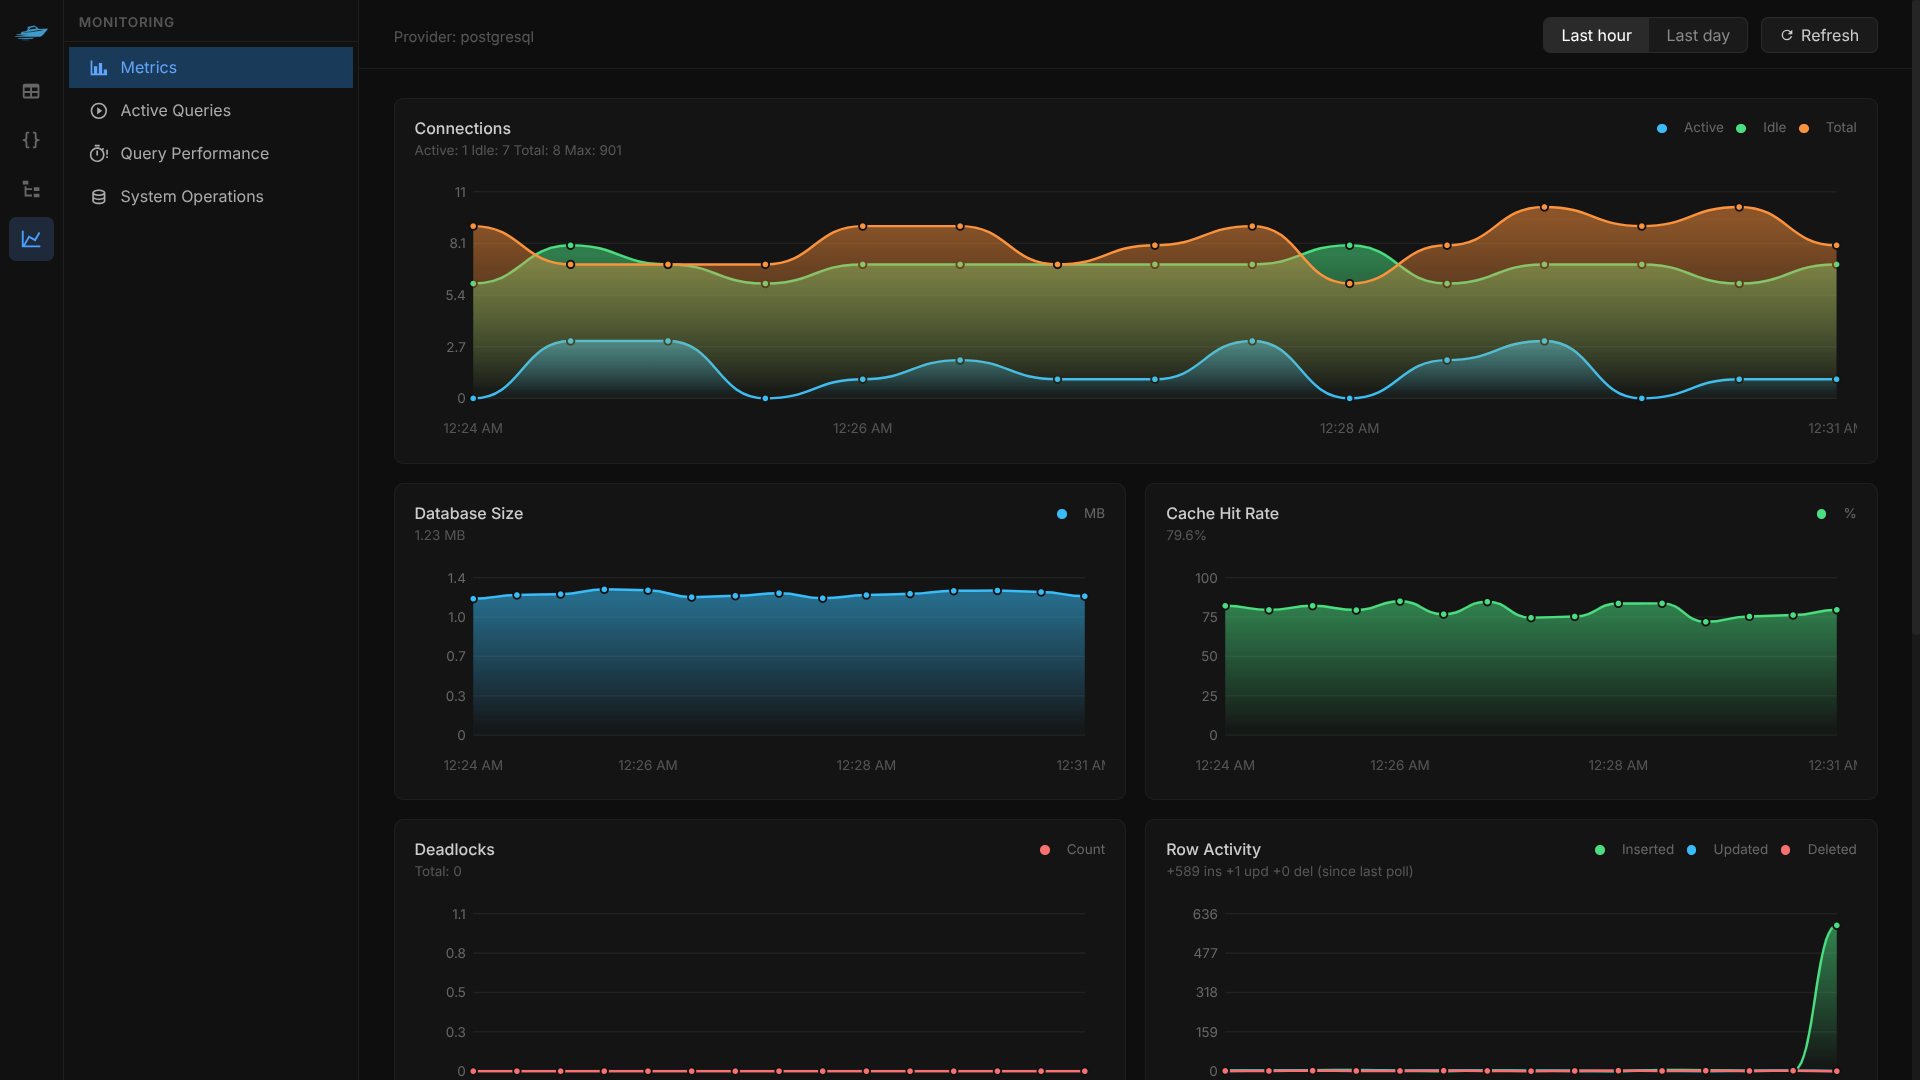Click the vertical page scrollbar

1915,320
